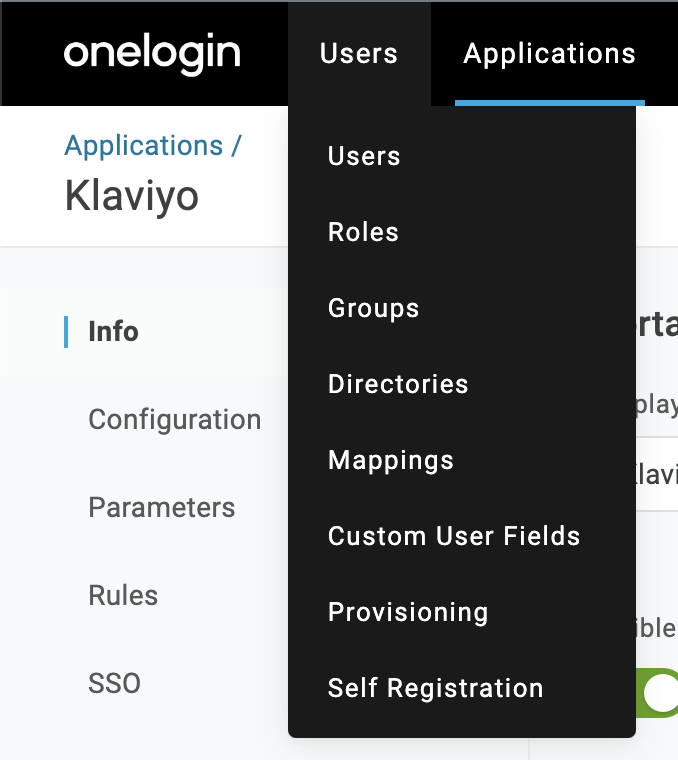Open Directories from the Users menu
The width and height of the screenshot is (678, 760).
(398, 384)
